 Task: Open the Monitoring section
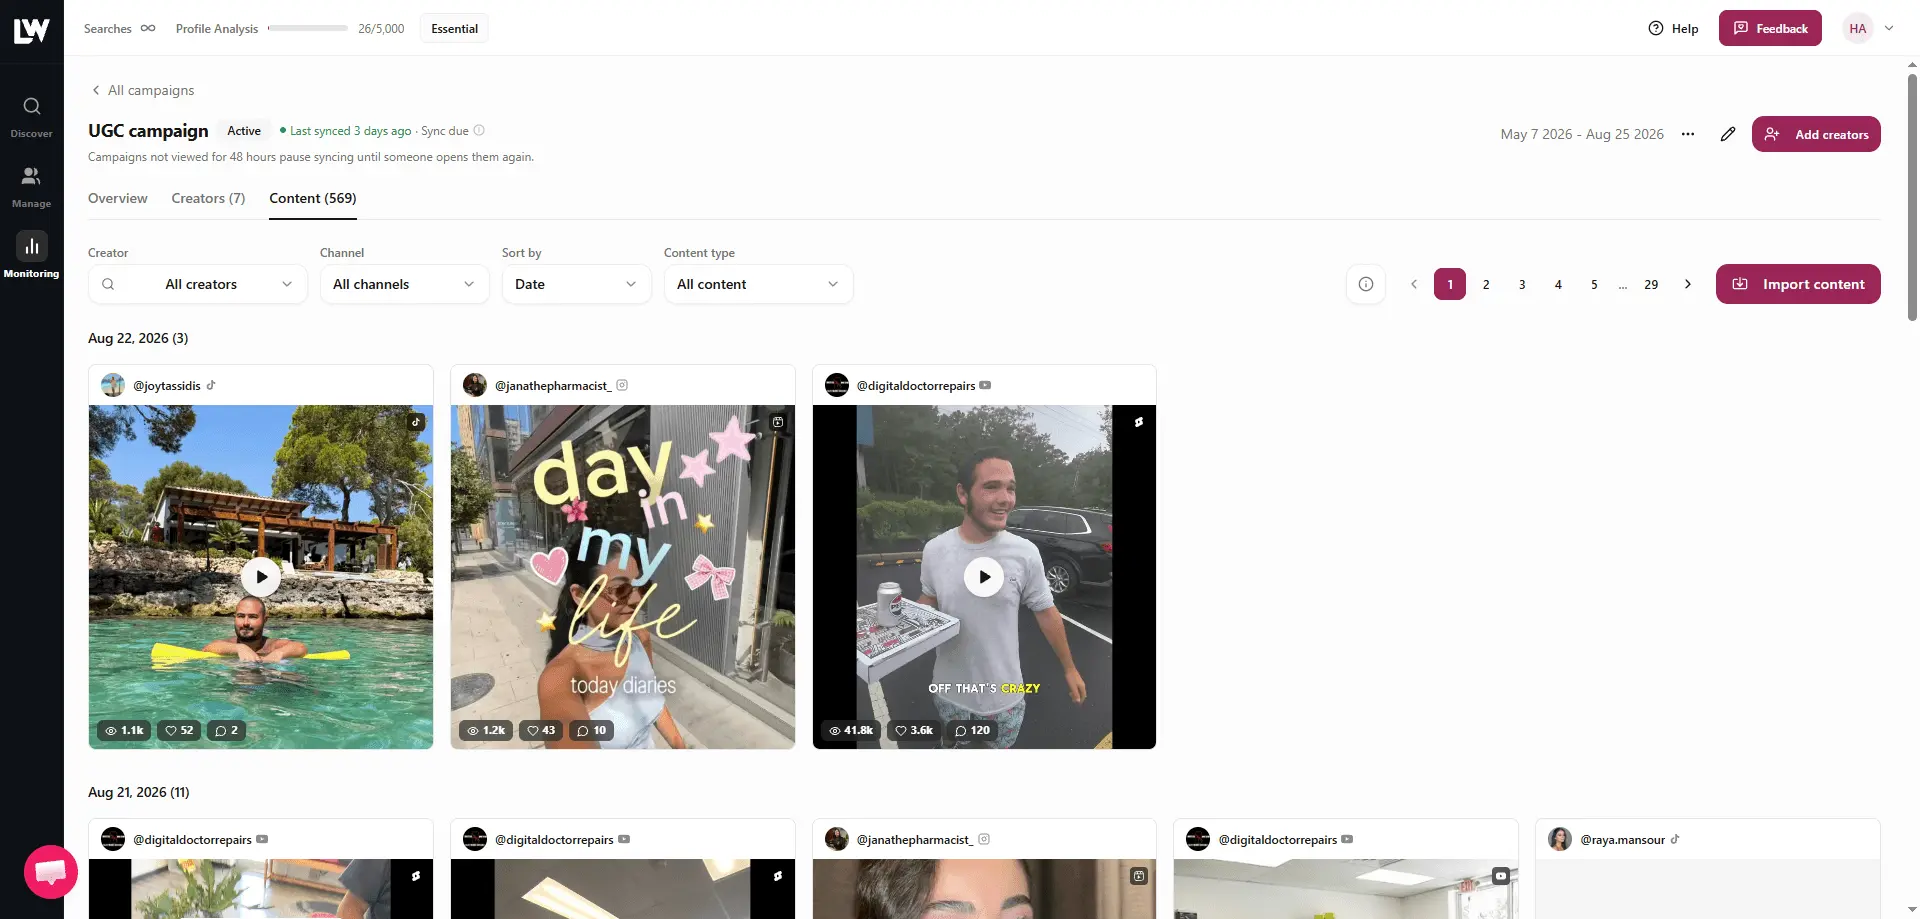pyautogui.click(x=31, y=256)
